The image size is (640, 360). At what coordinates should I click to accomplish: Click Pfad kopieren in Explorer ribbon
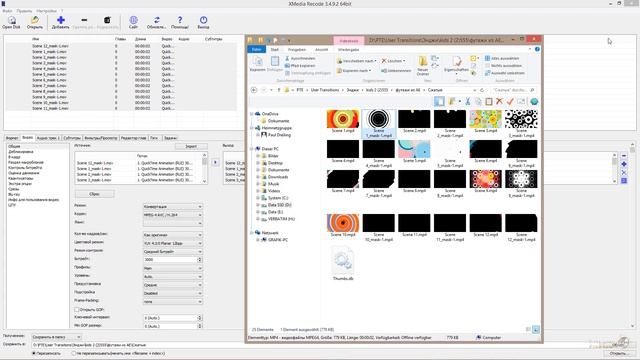pos(300,66)
